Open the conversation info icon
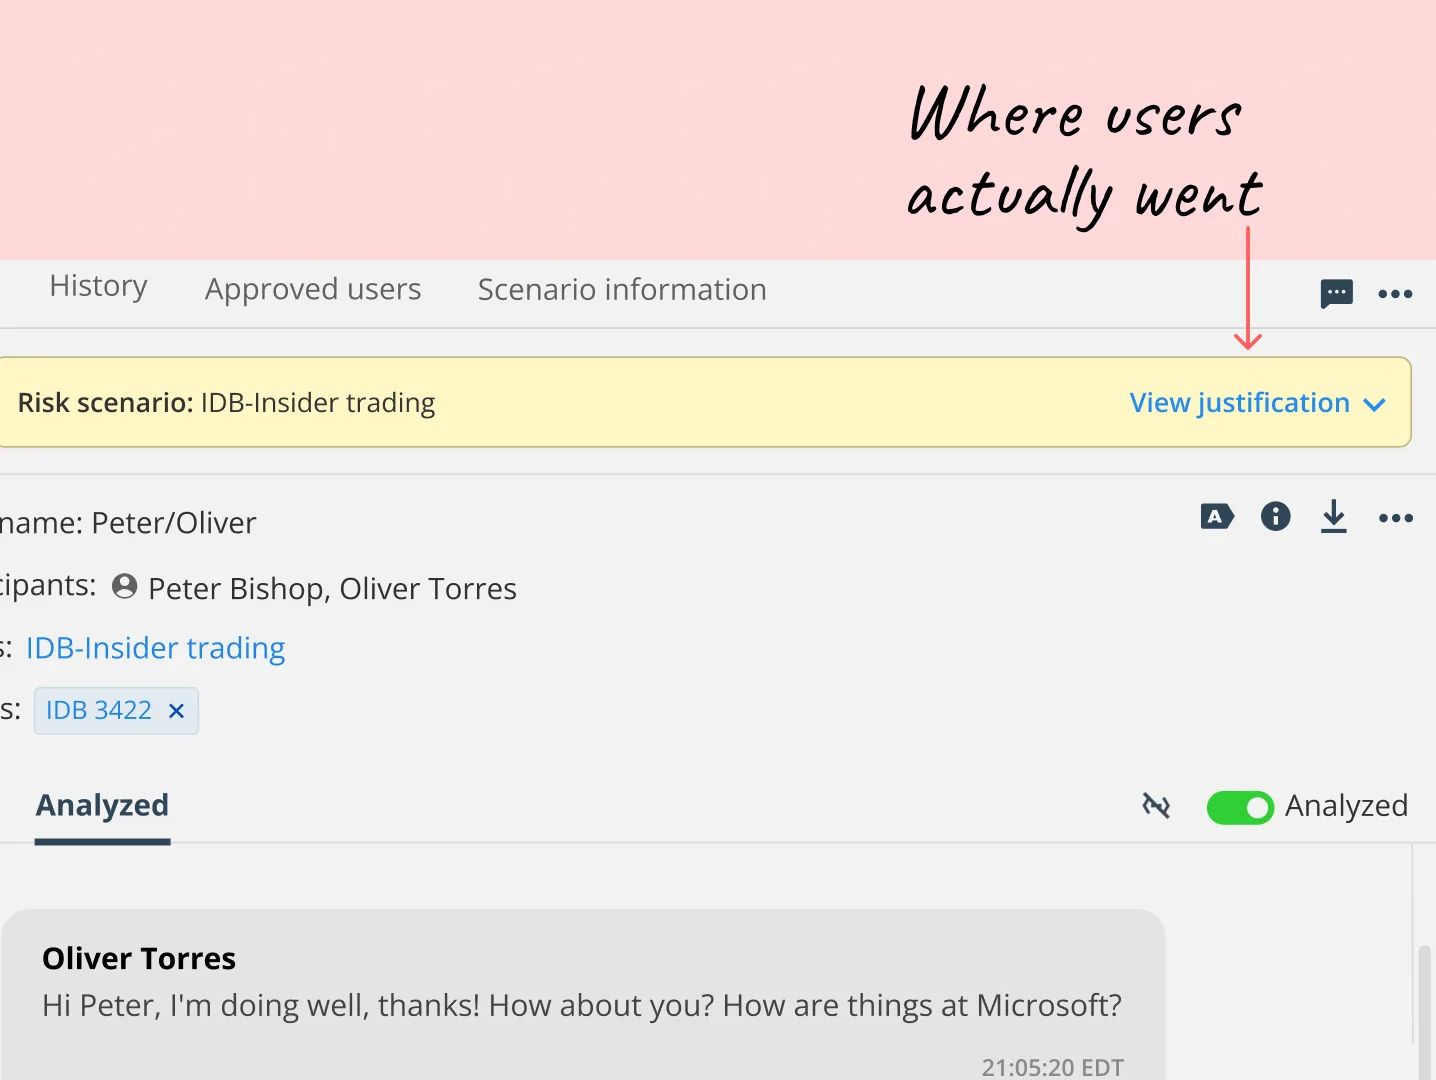The width and height of the screenshot is (1436, 1080). click(x=1275, y=517)
